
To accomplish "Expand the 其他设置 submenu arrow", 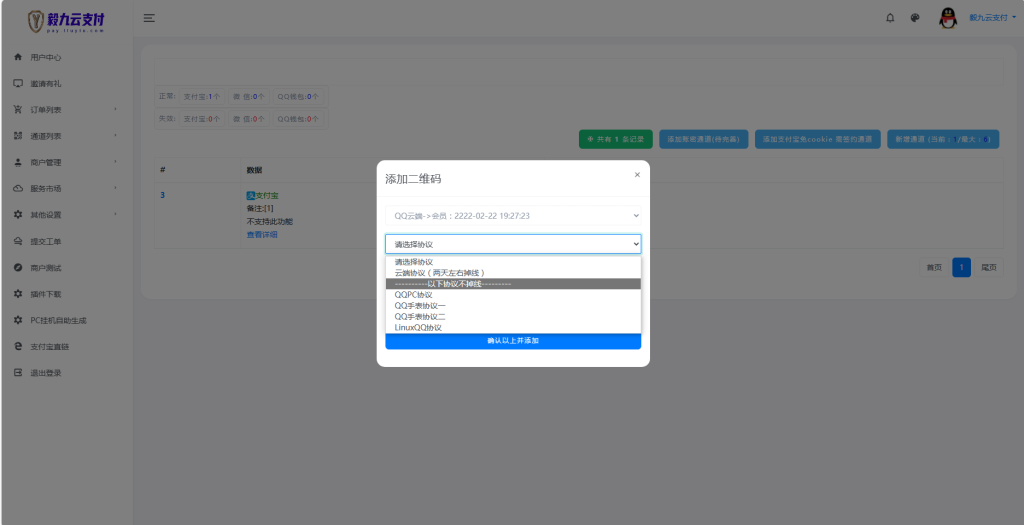I will point(116,214).
